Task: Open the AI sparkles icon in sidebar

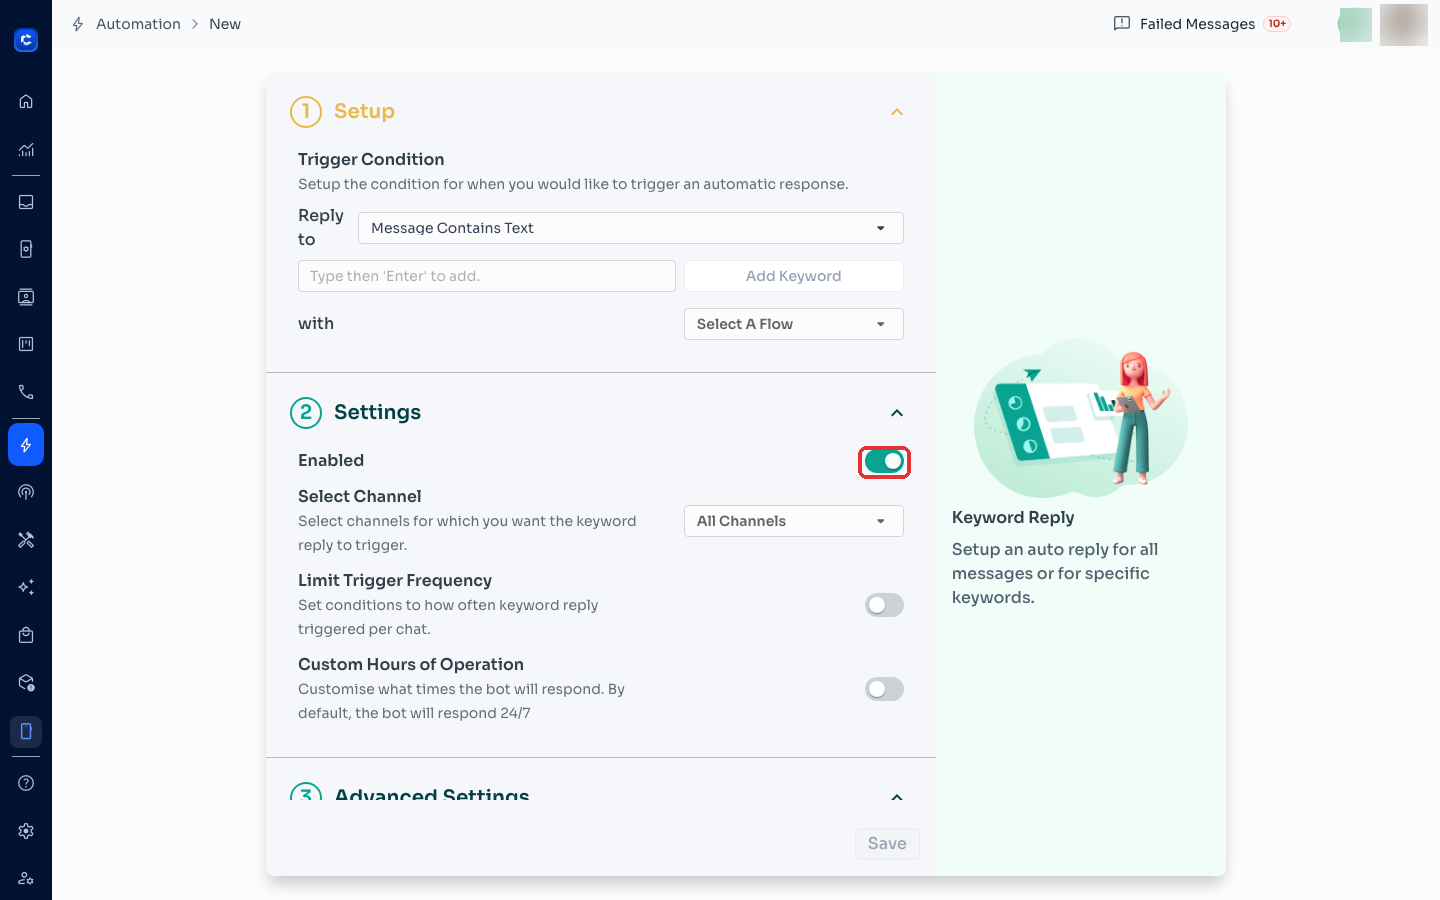Action: [26, 587]
